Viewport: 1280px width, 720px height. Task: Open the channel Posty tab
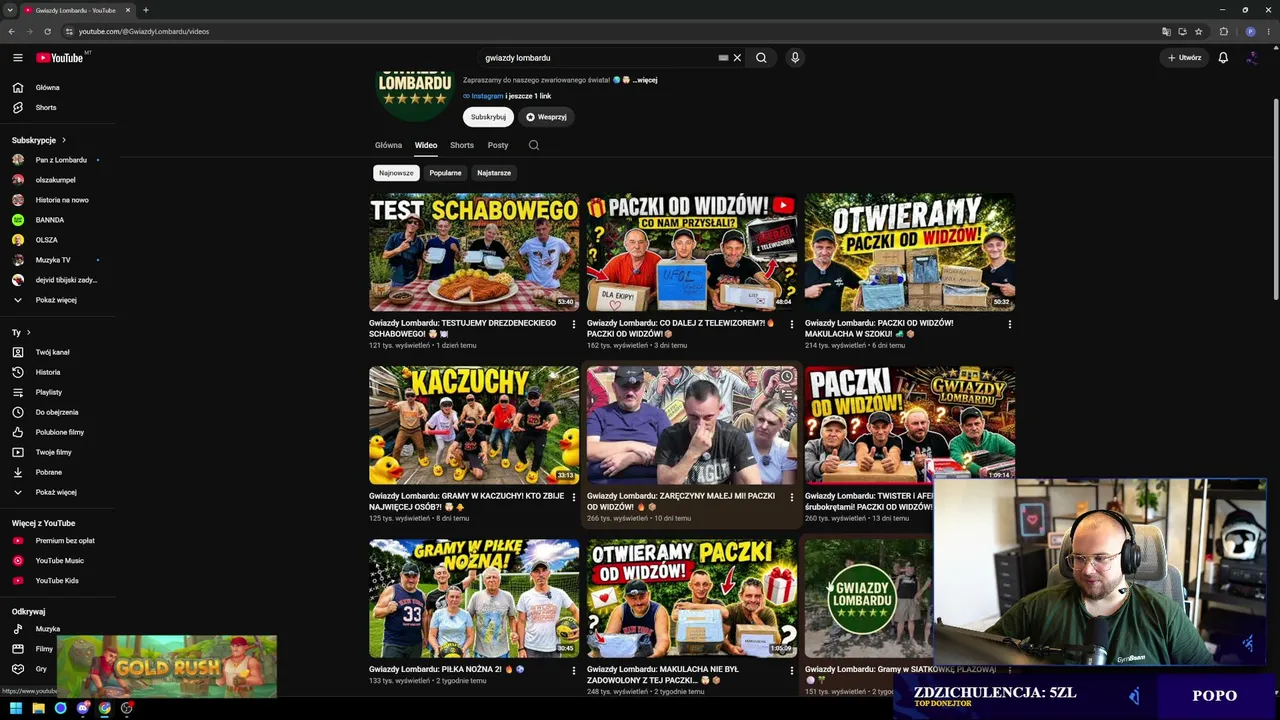[x=498, y=145]
